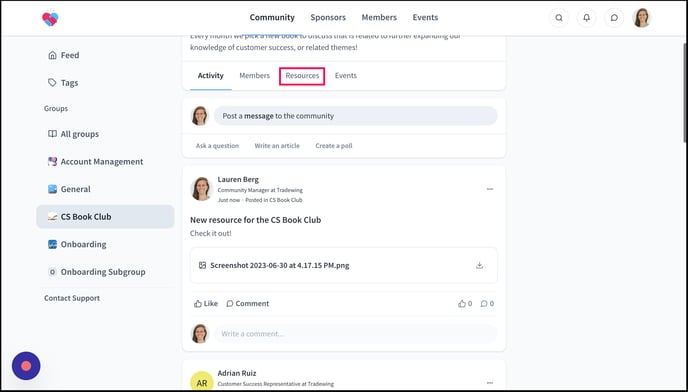
Task: Click the post title New resource for the CS Book Club
Action: tap(255, 220)
